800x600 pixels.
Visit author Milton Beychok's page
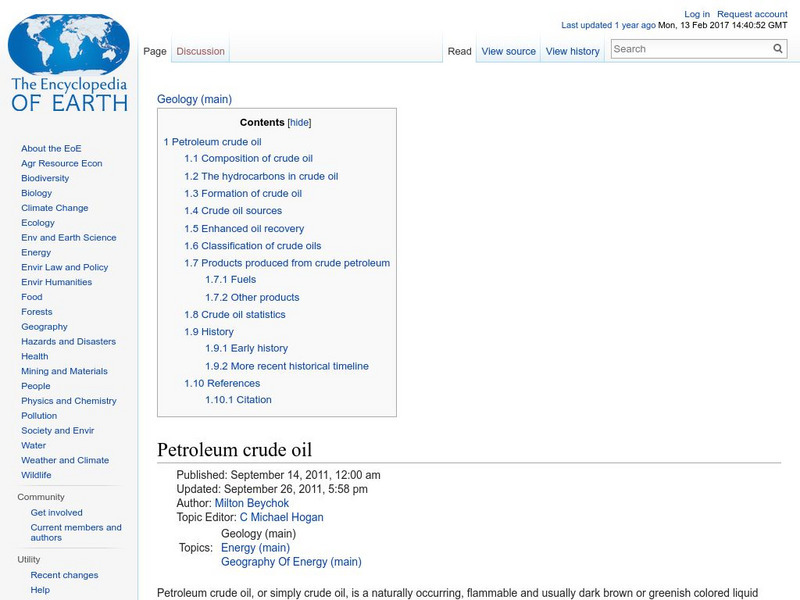pos(253,502)
